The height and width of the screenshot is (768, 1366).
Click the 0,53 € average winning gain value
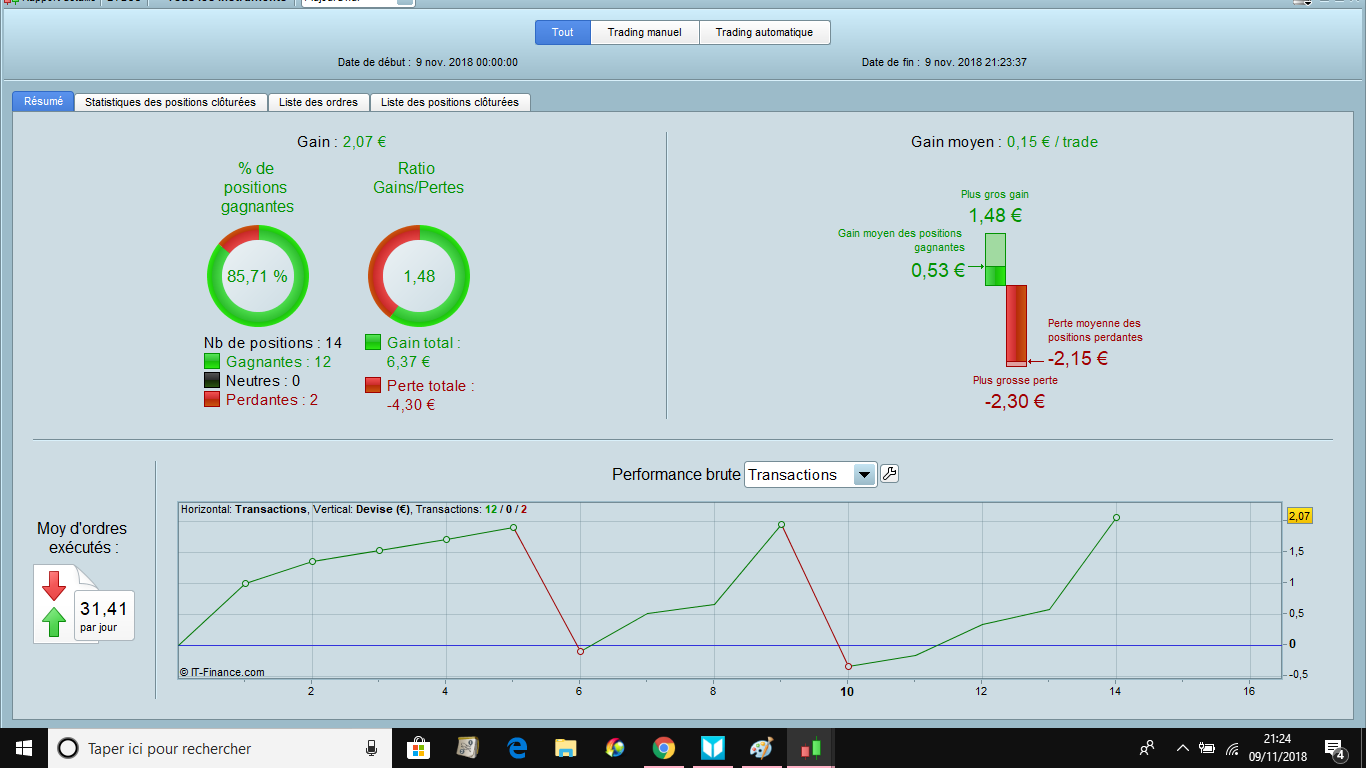[x=938, y=270]
